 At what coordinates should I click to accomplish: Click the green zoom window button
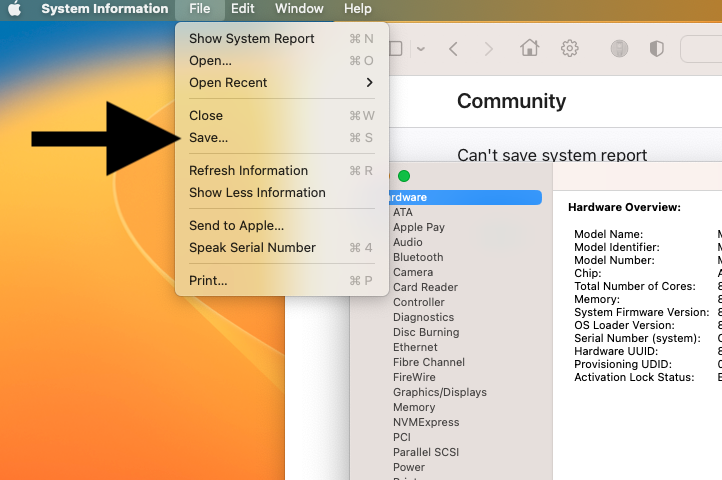[404, 176]
